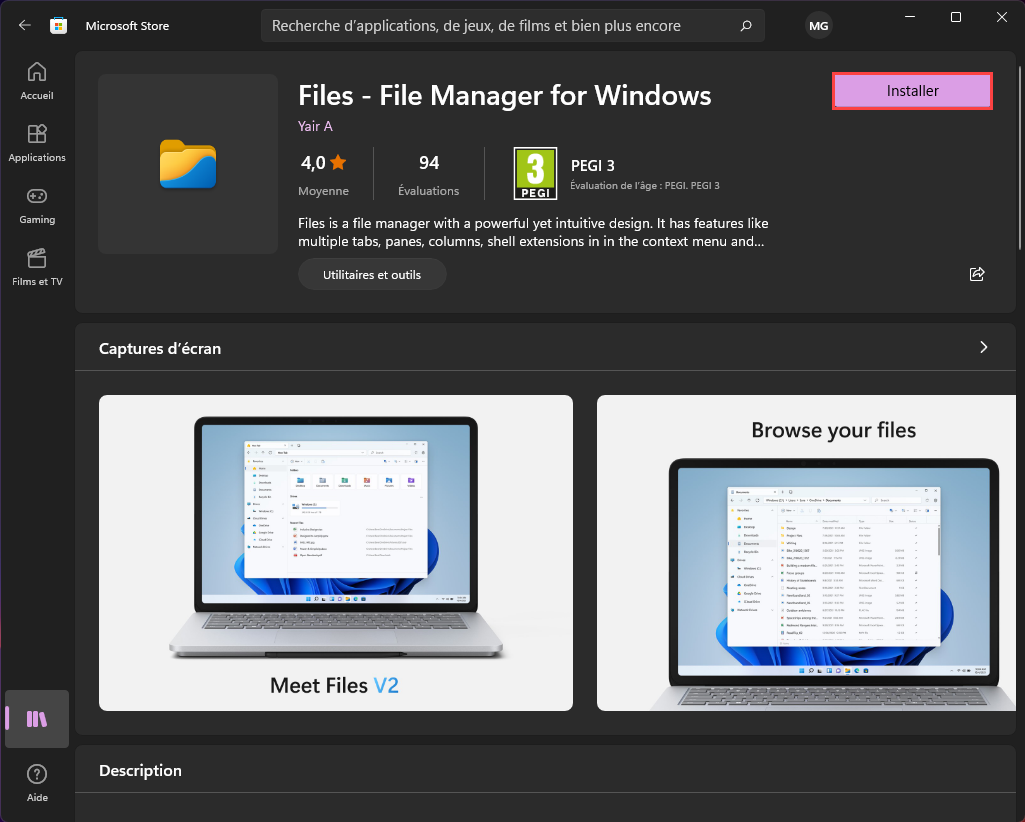Viewport: 1025px width, 822px height.
Task: Share the app with share icon
Action: (977, 274)
